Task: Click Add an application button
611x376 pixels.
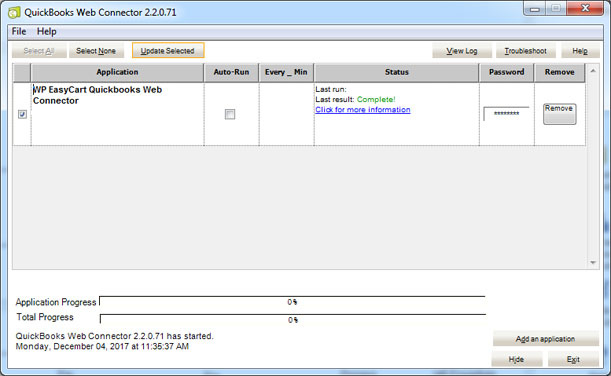Action: tap(546, 339)
